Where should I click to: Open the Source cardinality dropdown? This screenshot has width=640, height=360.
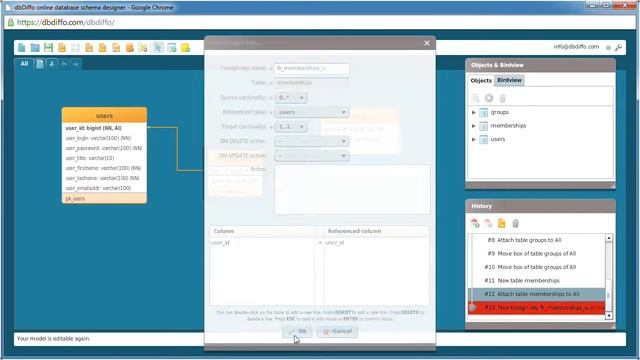[x=291, y=98]
